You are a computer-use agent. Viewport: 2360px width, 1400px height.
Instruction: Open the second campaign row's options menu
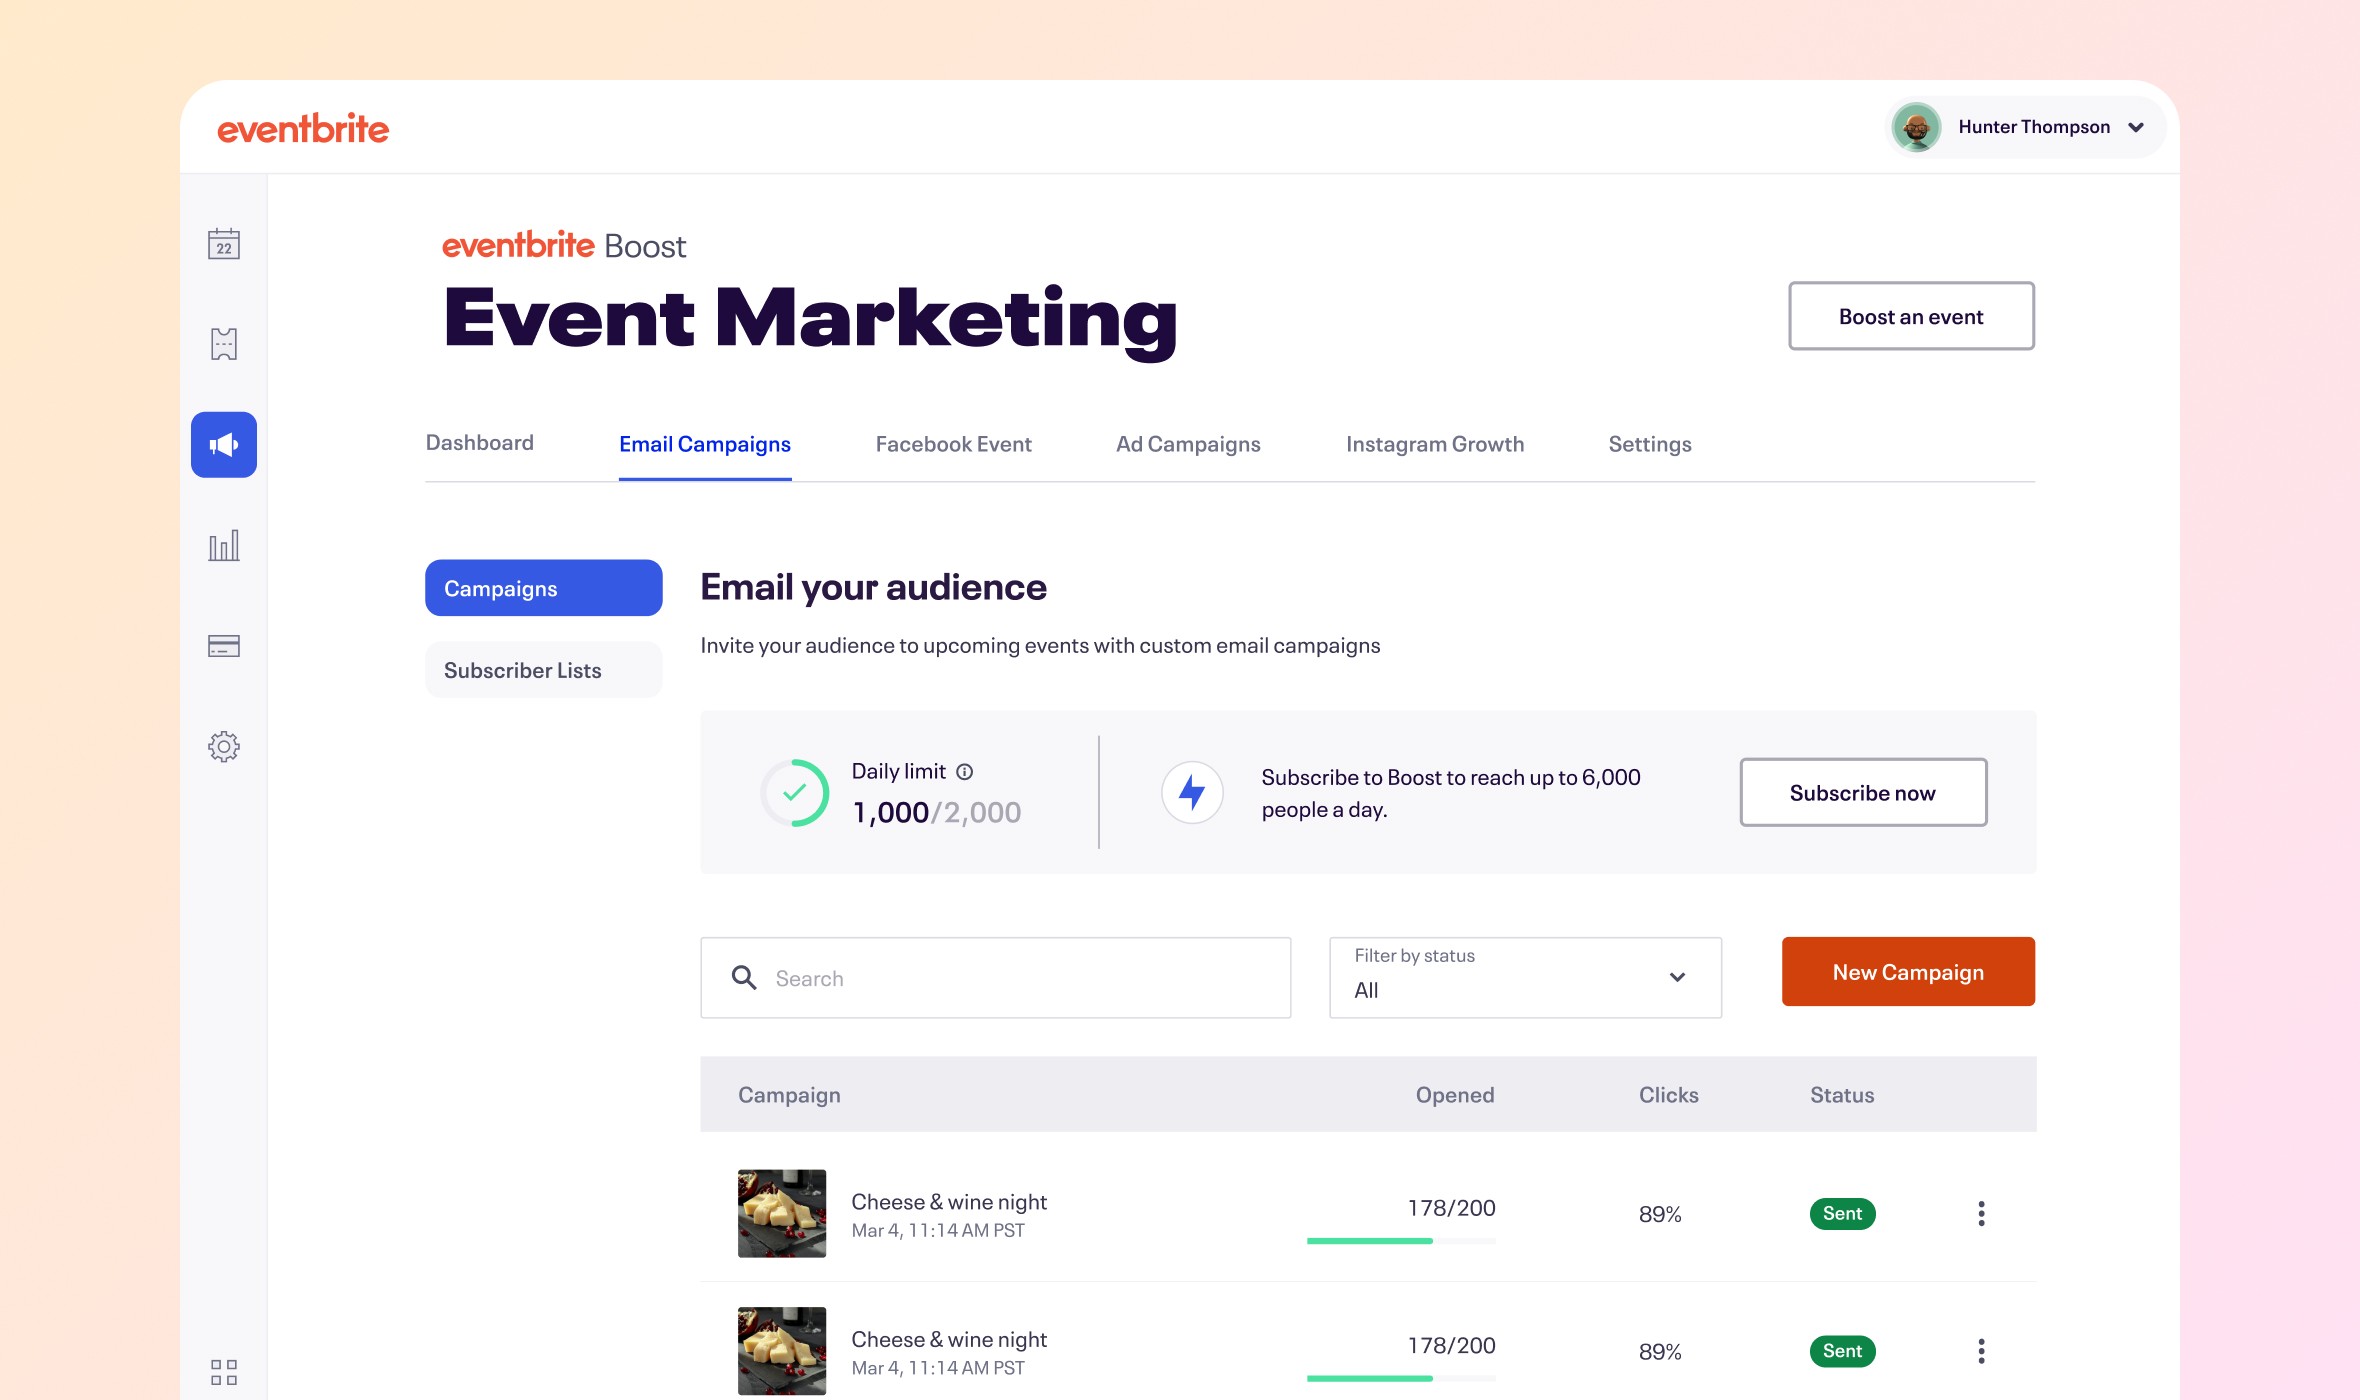click(1981, 1352)
